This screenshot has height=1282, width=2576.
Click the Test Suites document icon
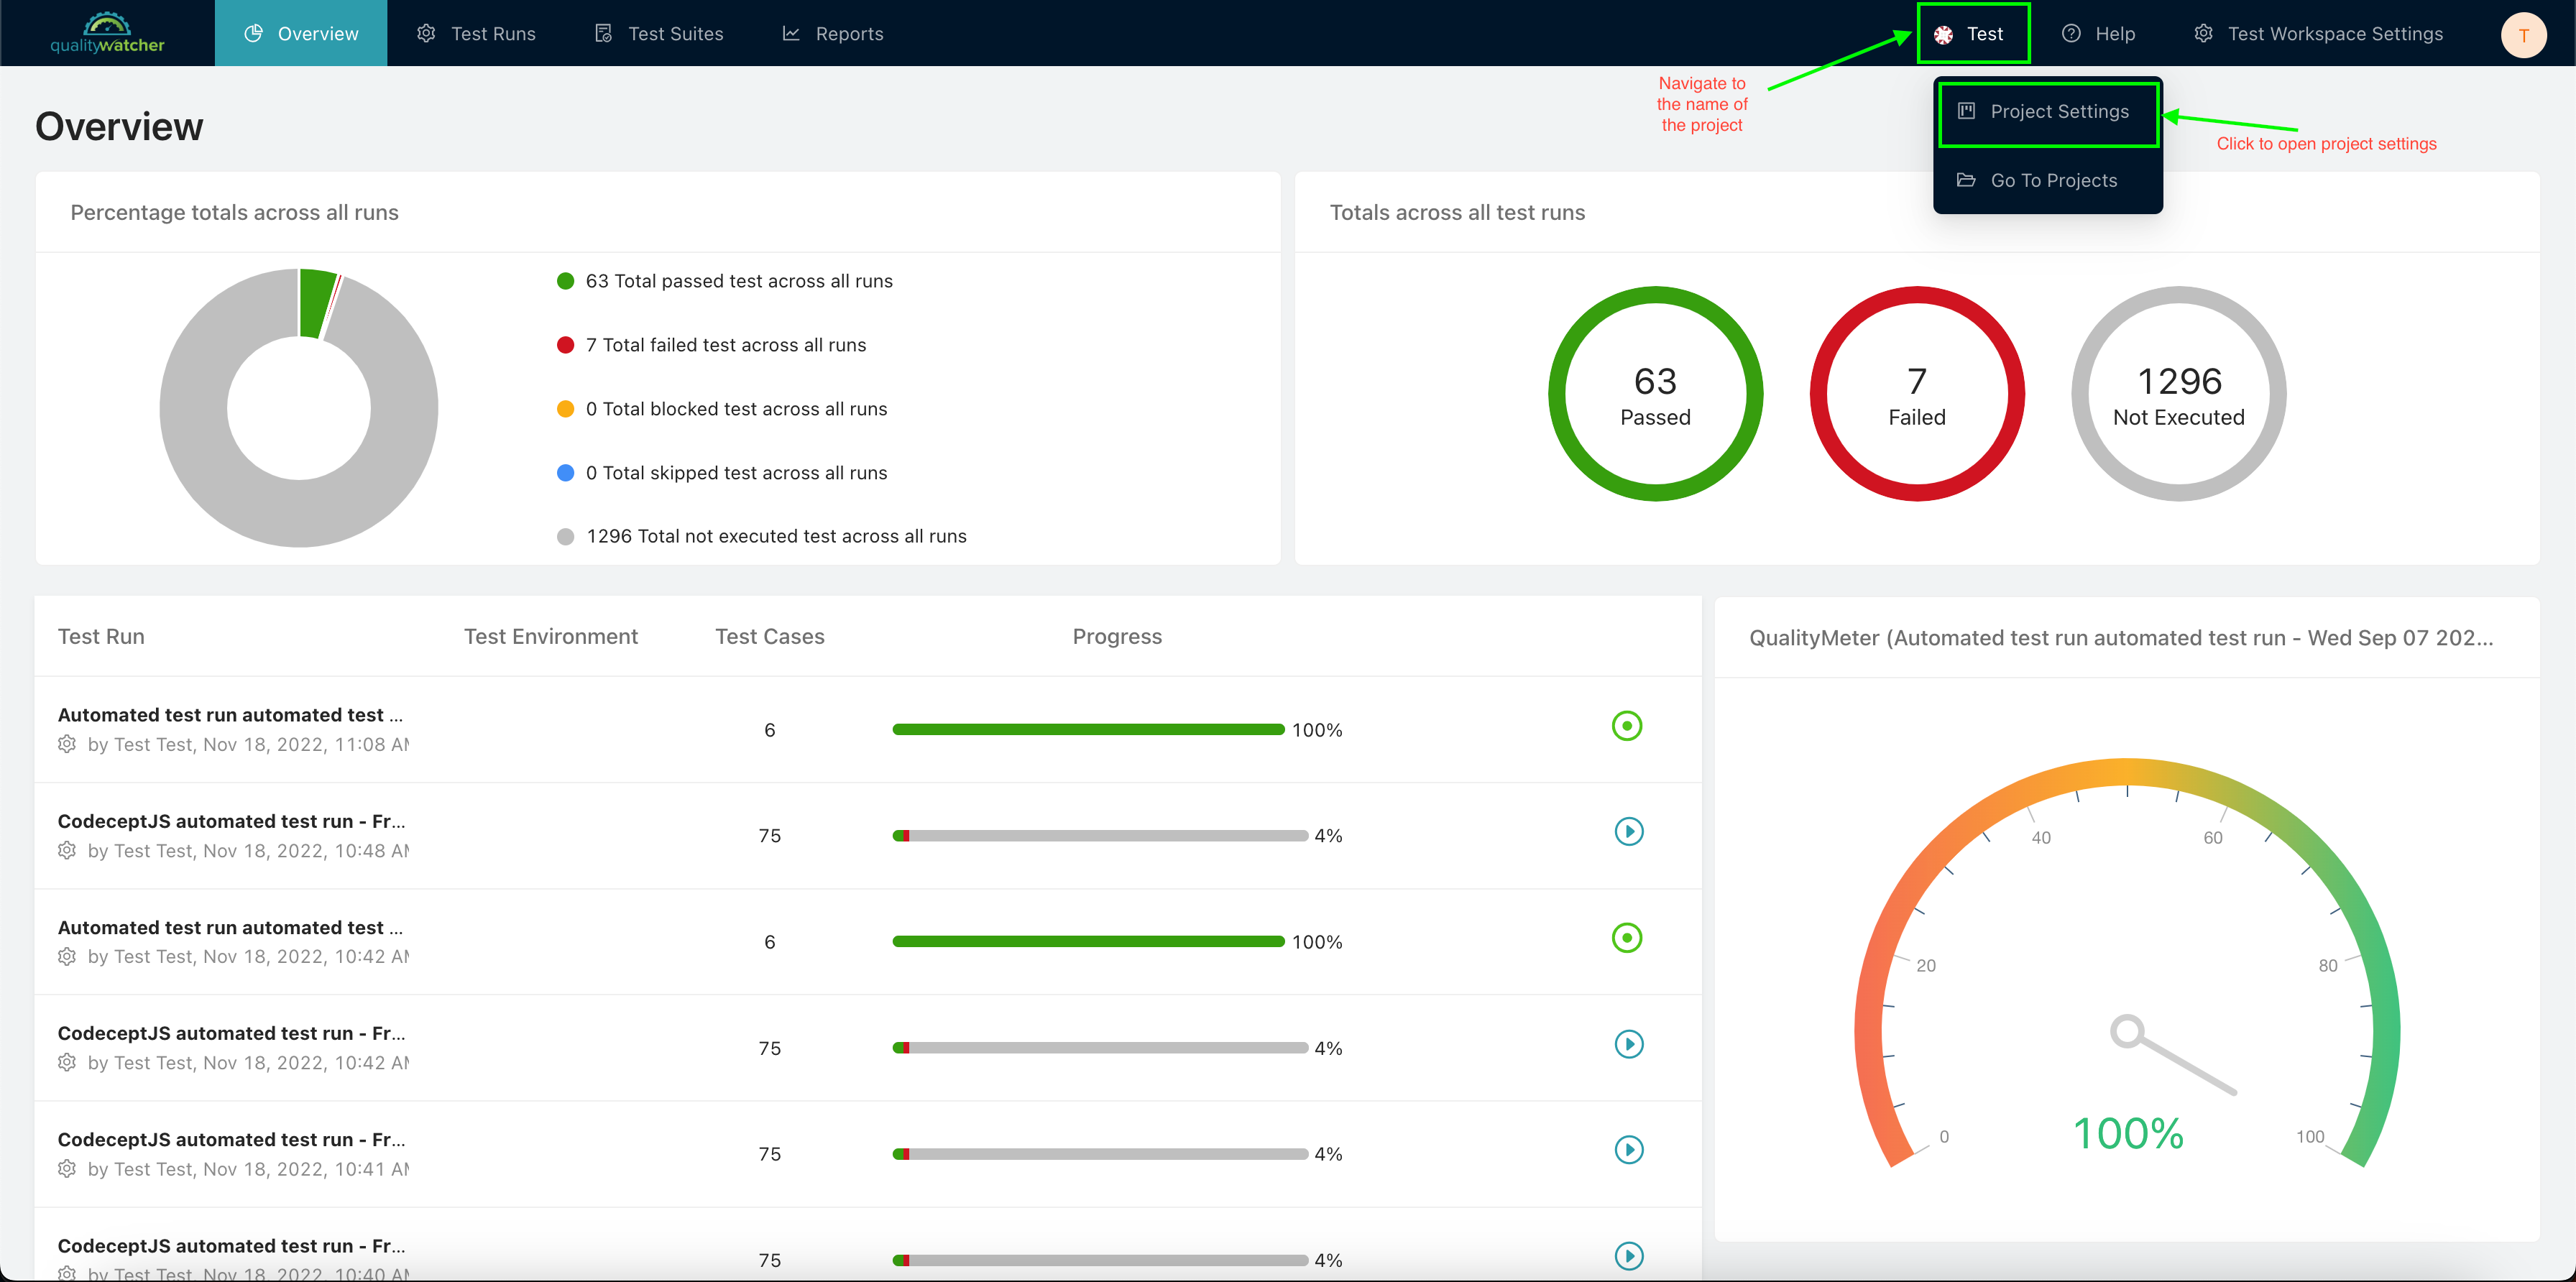point(603,33)
